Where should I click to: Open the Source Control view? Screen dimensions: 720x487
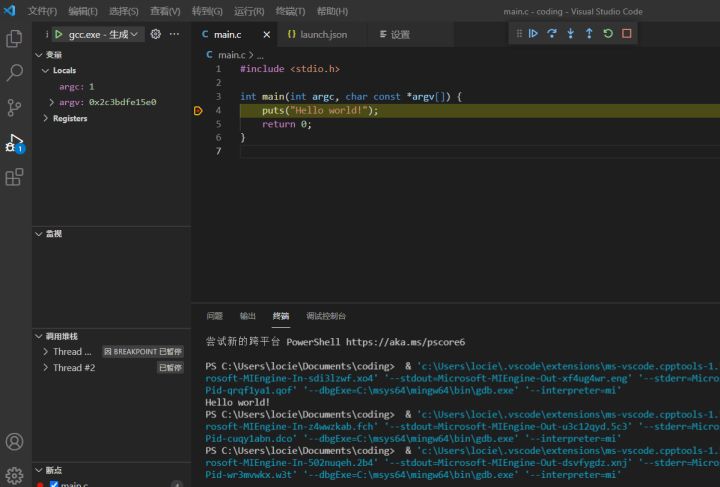point(15,107)
